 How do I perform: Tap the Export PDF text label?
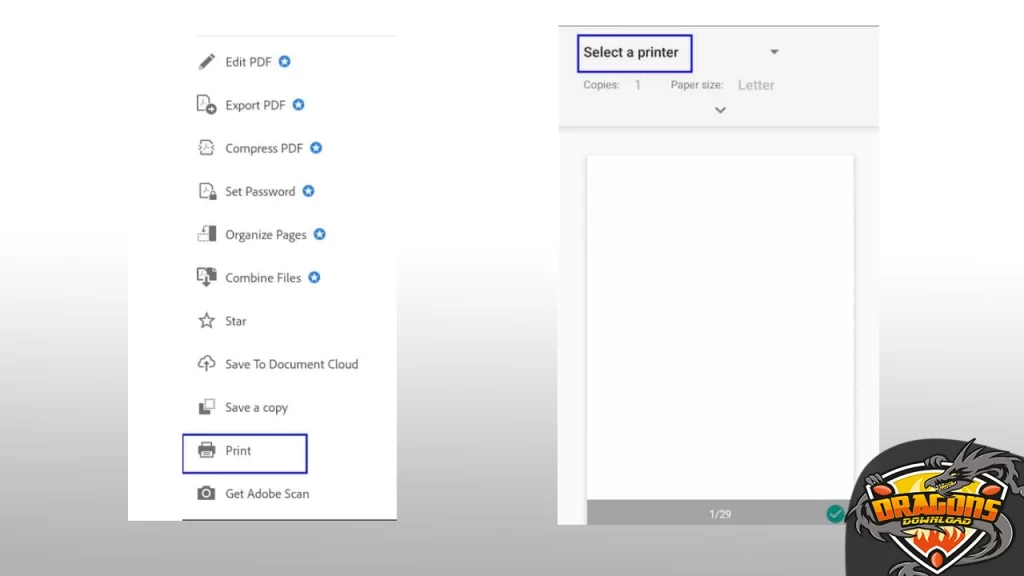click(x=255, y=105)
